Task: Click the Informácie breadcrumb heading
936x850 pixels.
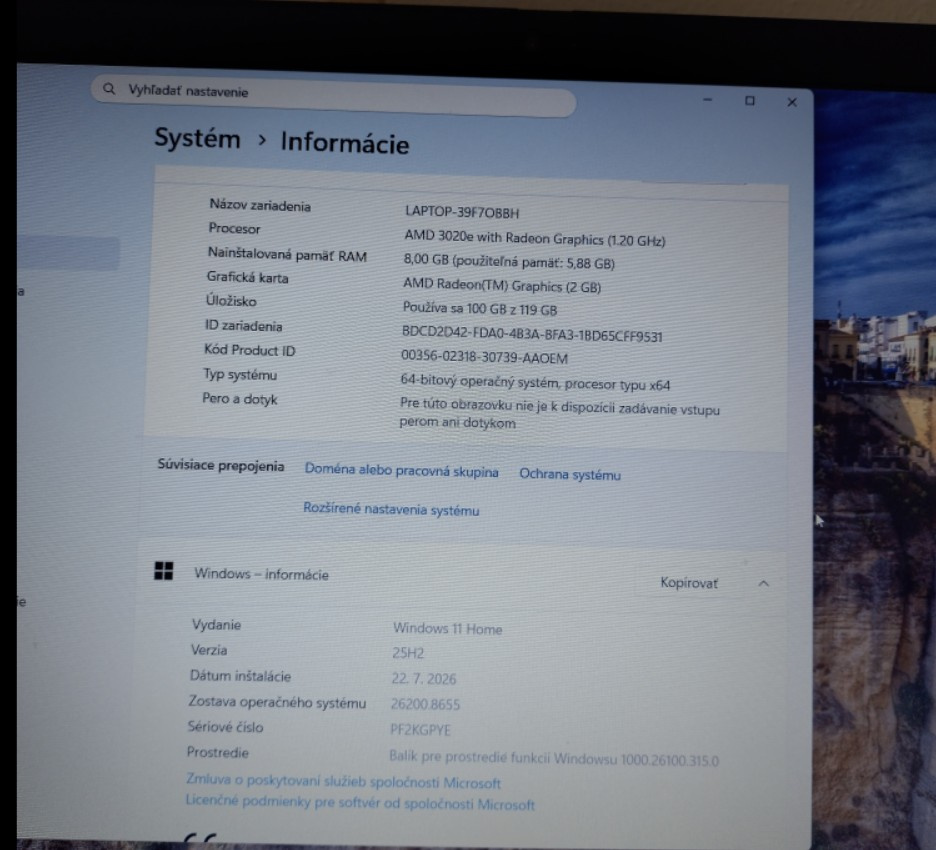Action: point(345,143)
